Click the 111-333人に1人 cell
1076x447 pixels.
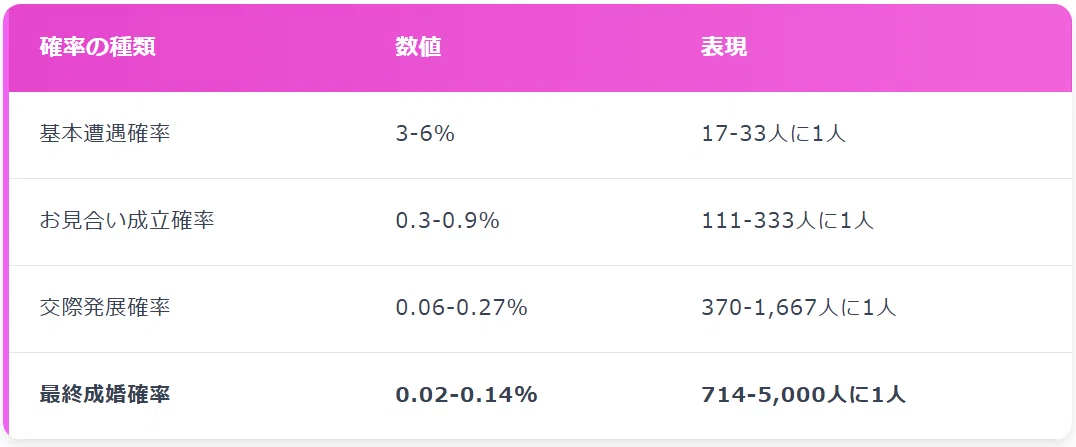pyautogui.click(x=787, y=220)
